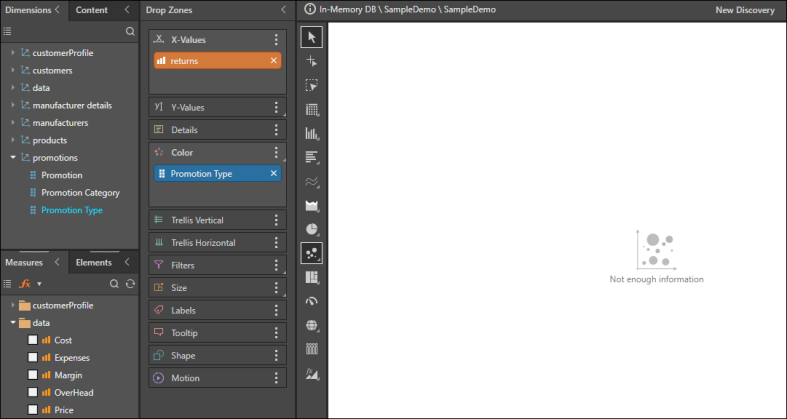Check the Cost measure checkbox
The image size is (787, 419).
(33, 340)
